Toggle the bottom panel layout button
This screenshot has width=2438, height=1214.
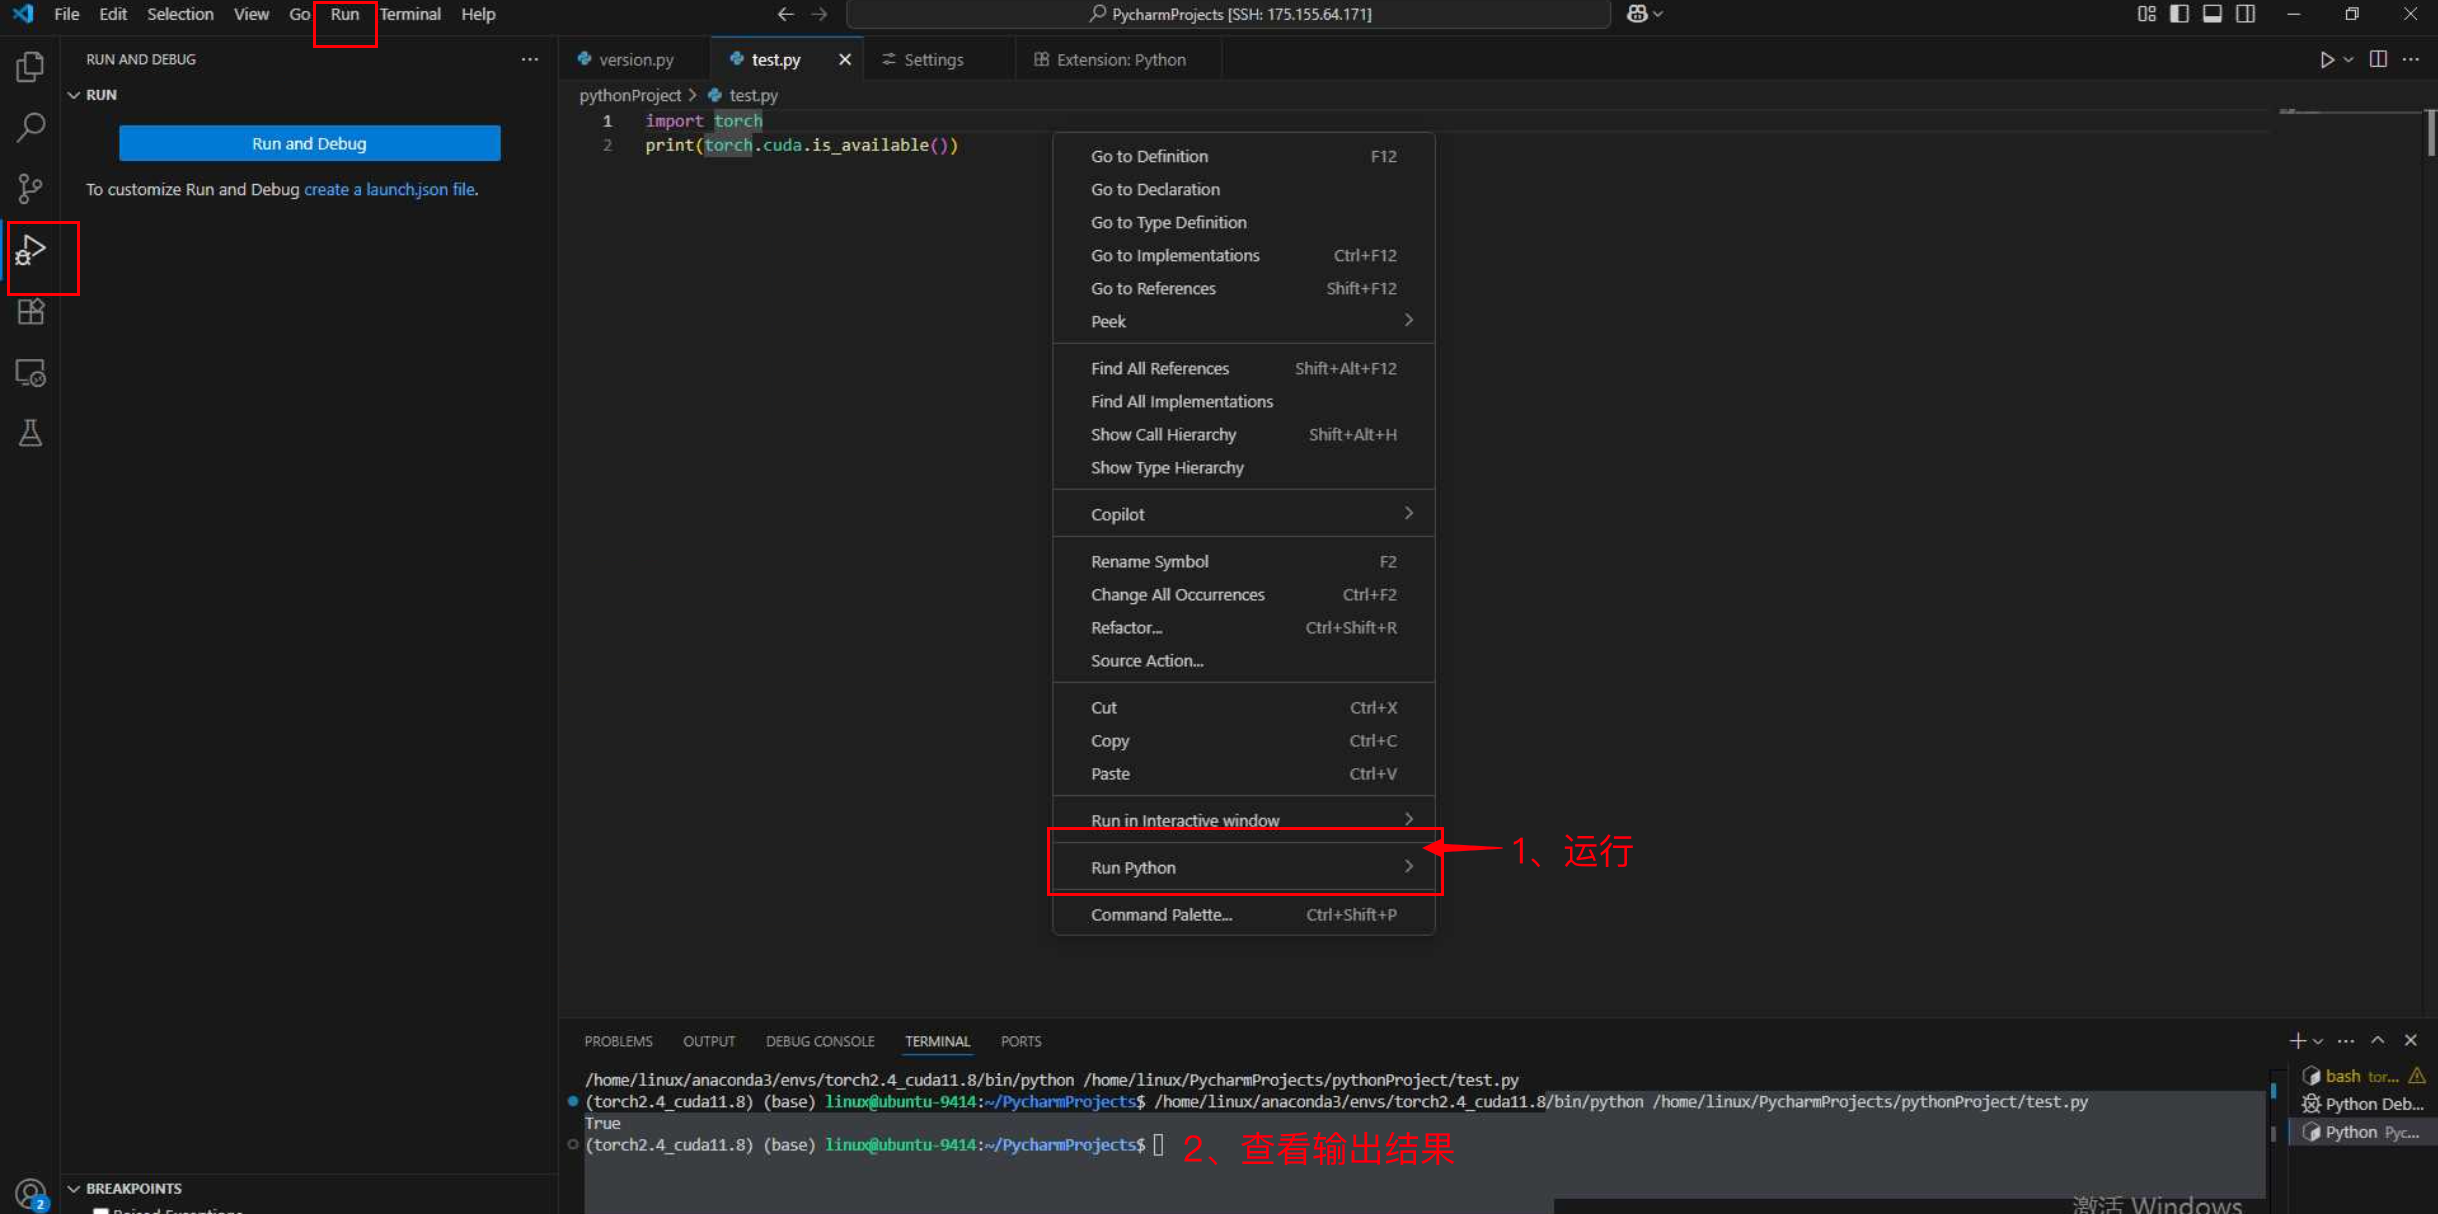[2212, 14]
